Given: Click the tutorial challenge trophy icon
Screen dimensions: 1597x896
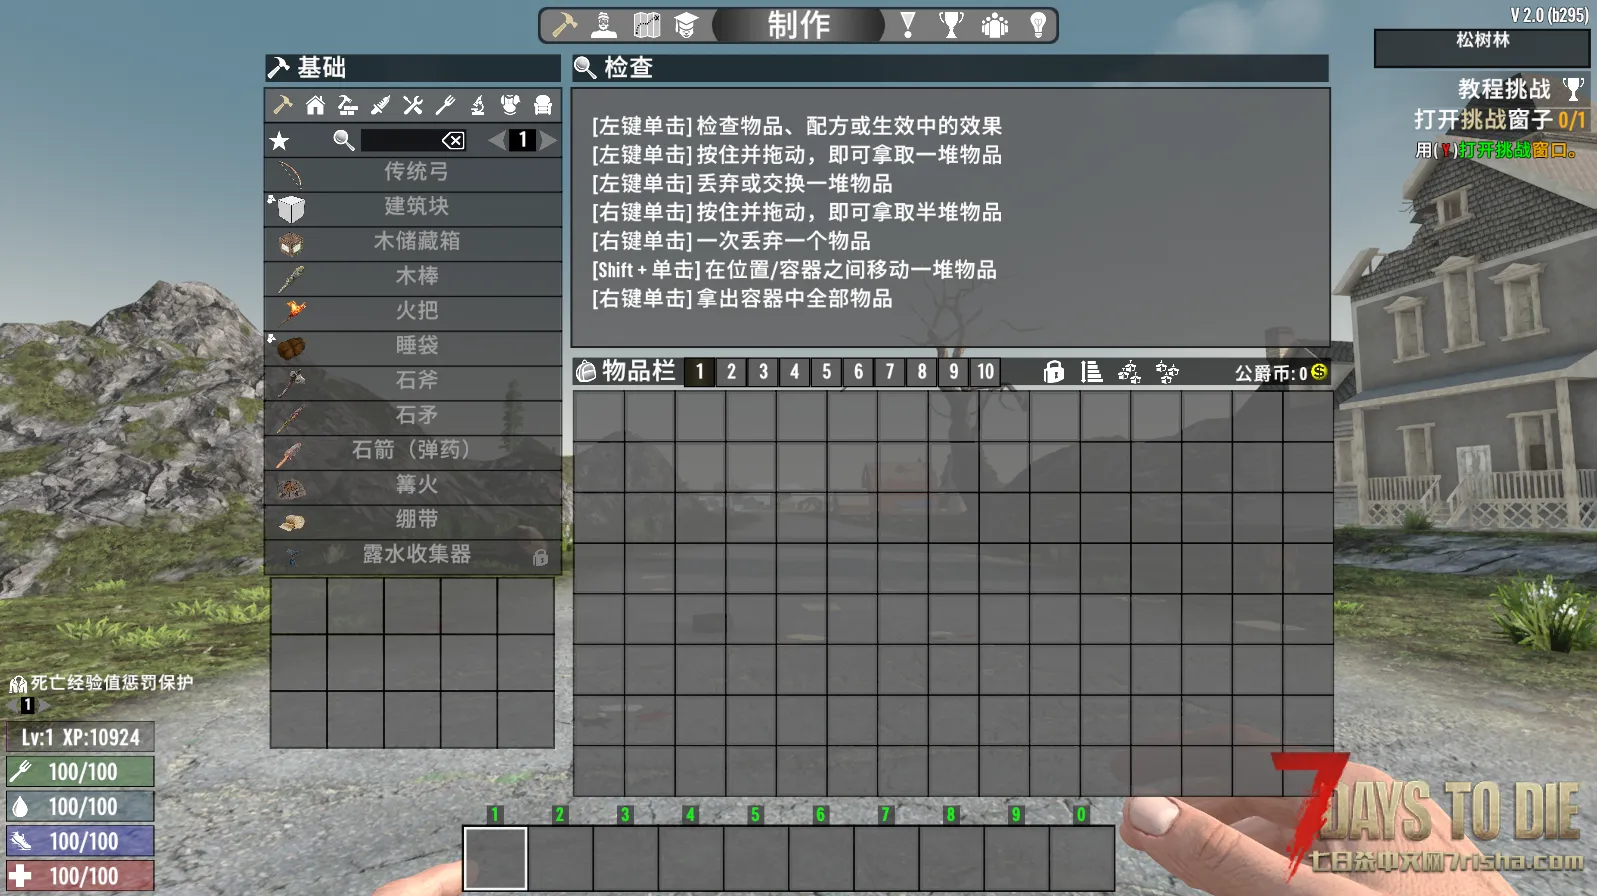Looking at the screenshot, I should point(1573,89).
